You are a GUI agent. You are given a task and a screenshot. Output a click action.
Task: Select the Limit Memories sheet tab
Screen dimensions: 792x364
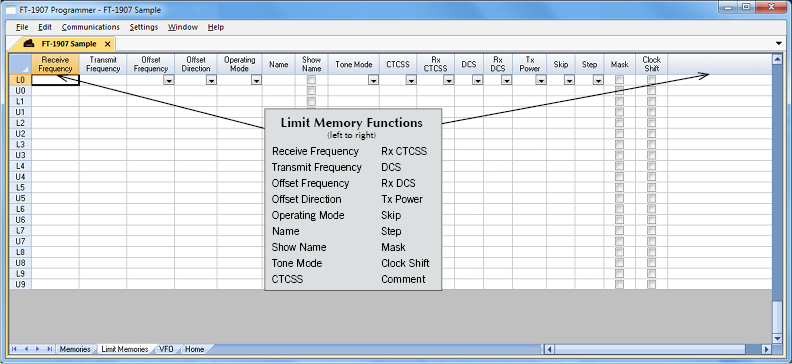click(x=125, y=349)
